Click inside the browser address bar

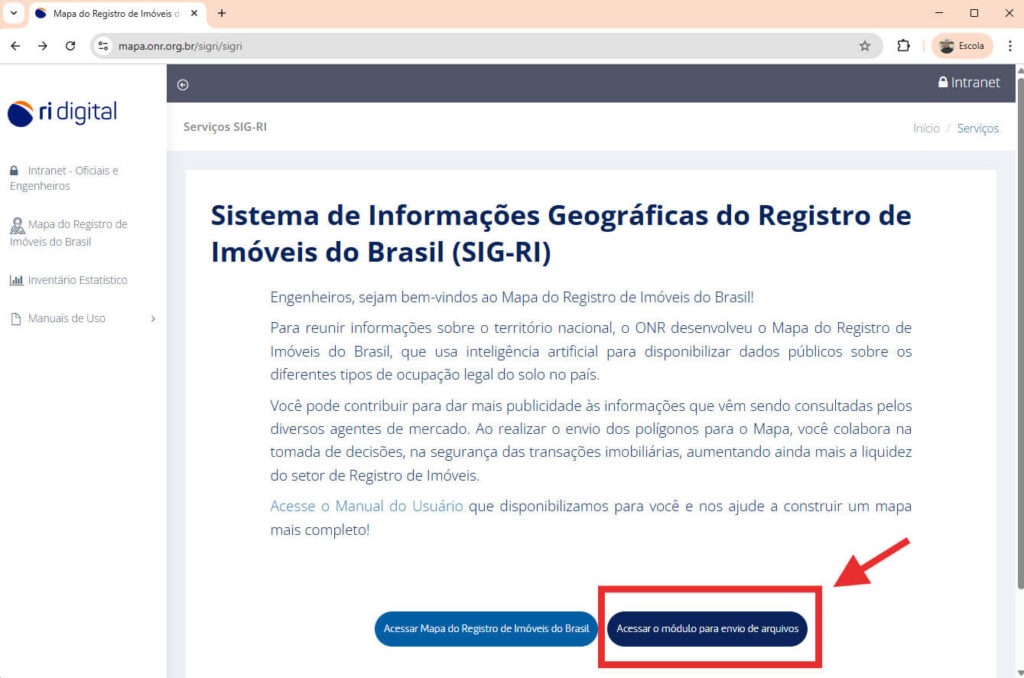click(x=300, y=45)
